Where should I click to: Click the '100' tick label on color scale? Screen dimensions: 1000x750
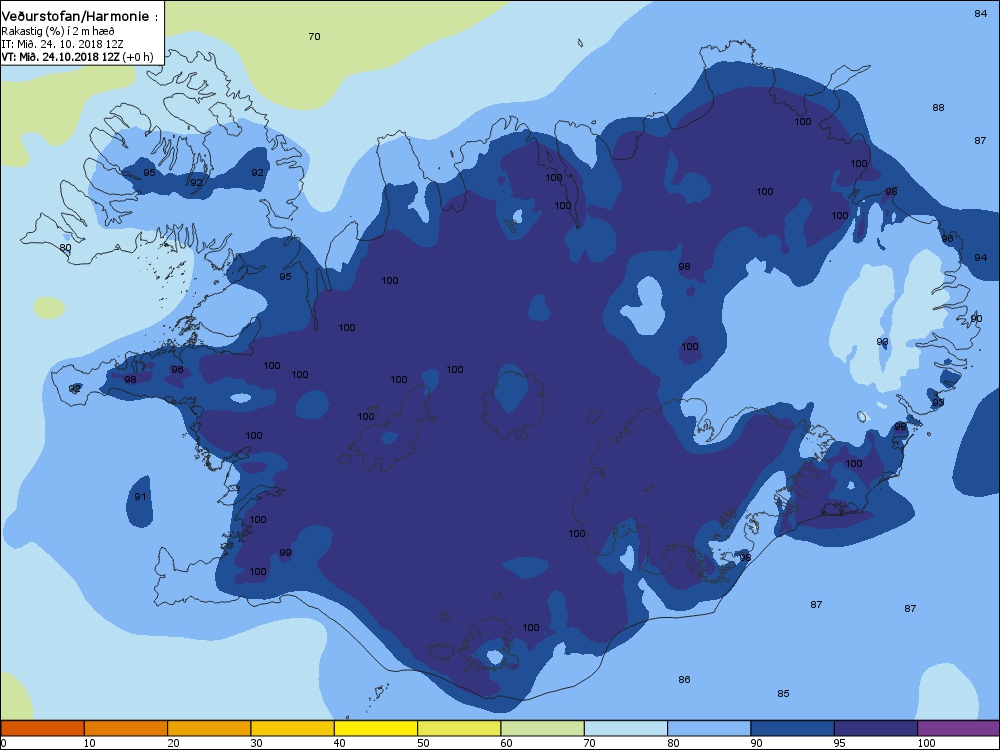tap(926, 743)
